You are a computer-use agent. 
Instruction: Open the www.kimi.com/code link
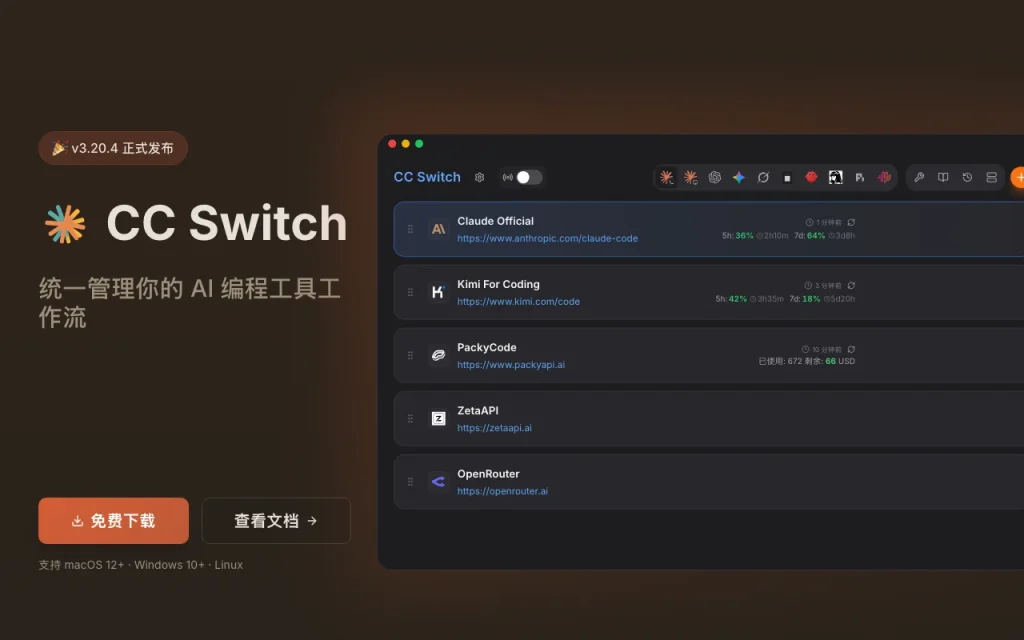pos(519,302)
